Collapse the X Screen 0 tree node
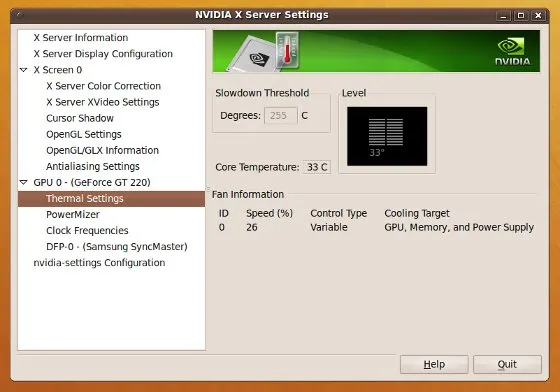The width and height of the screenshot is (560, 392). point(24,70)
